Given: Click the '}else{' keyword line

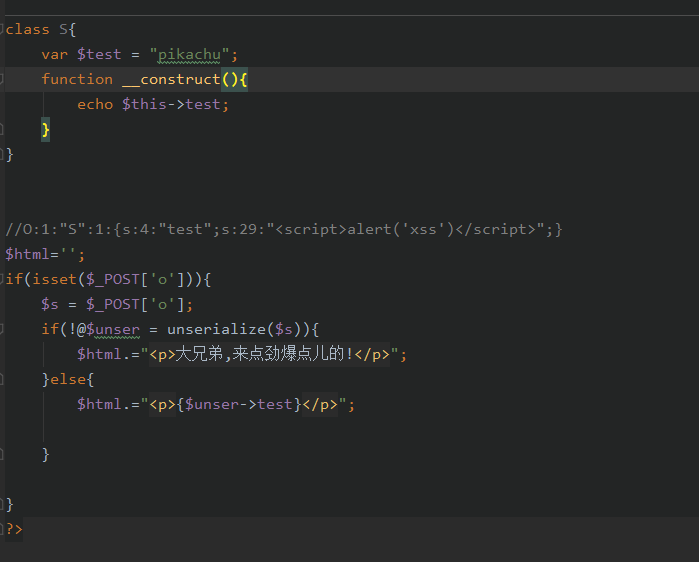Looking at the screenshot, I should point(68,379).
